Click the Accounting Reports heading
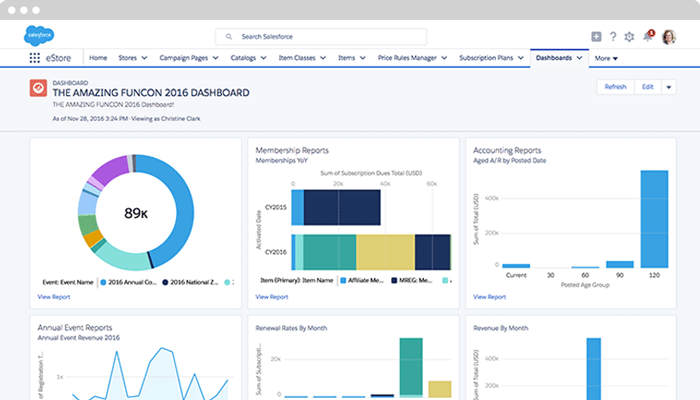This screenshot has height=400, width=700. click(x=507, y=150)
